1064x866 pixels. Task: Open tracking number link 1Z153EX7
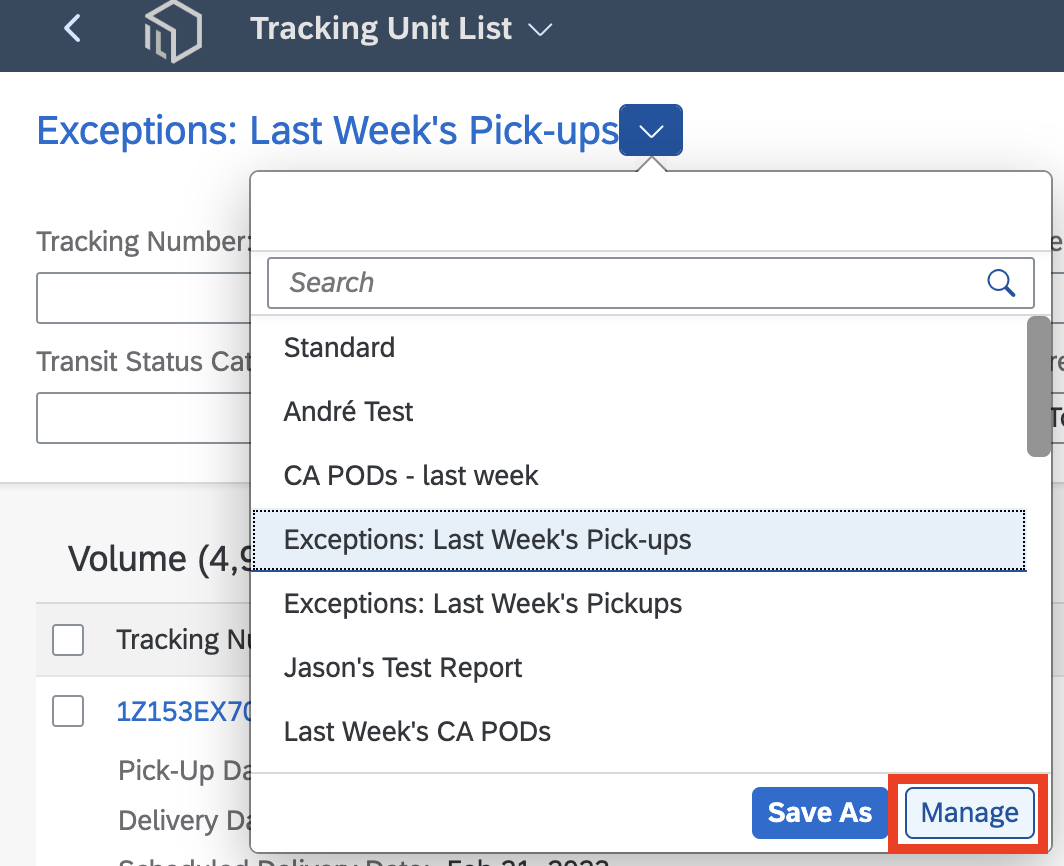[184, 711]
